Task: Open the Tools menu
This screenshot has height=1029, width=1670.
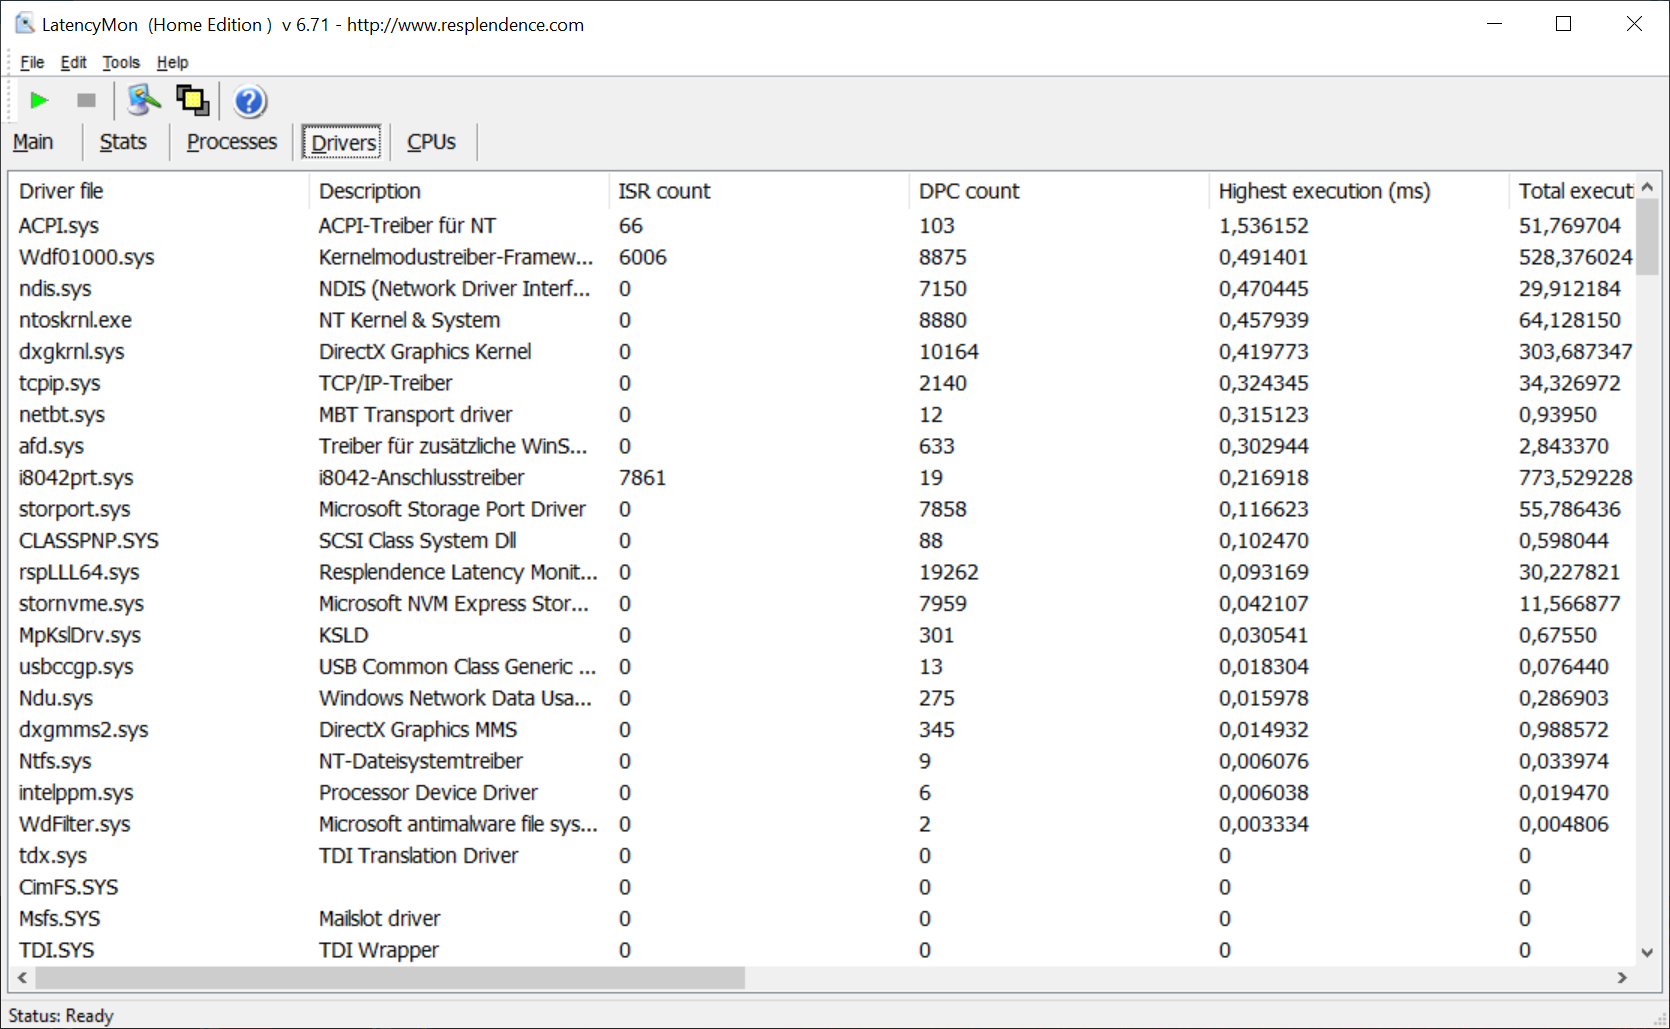Action: [121, 62]
